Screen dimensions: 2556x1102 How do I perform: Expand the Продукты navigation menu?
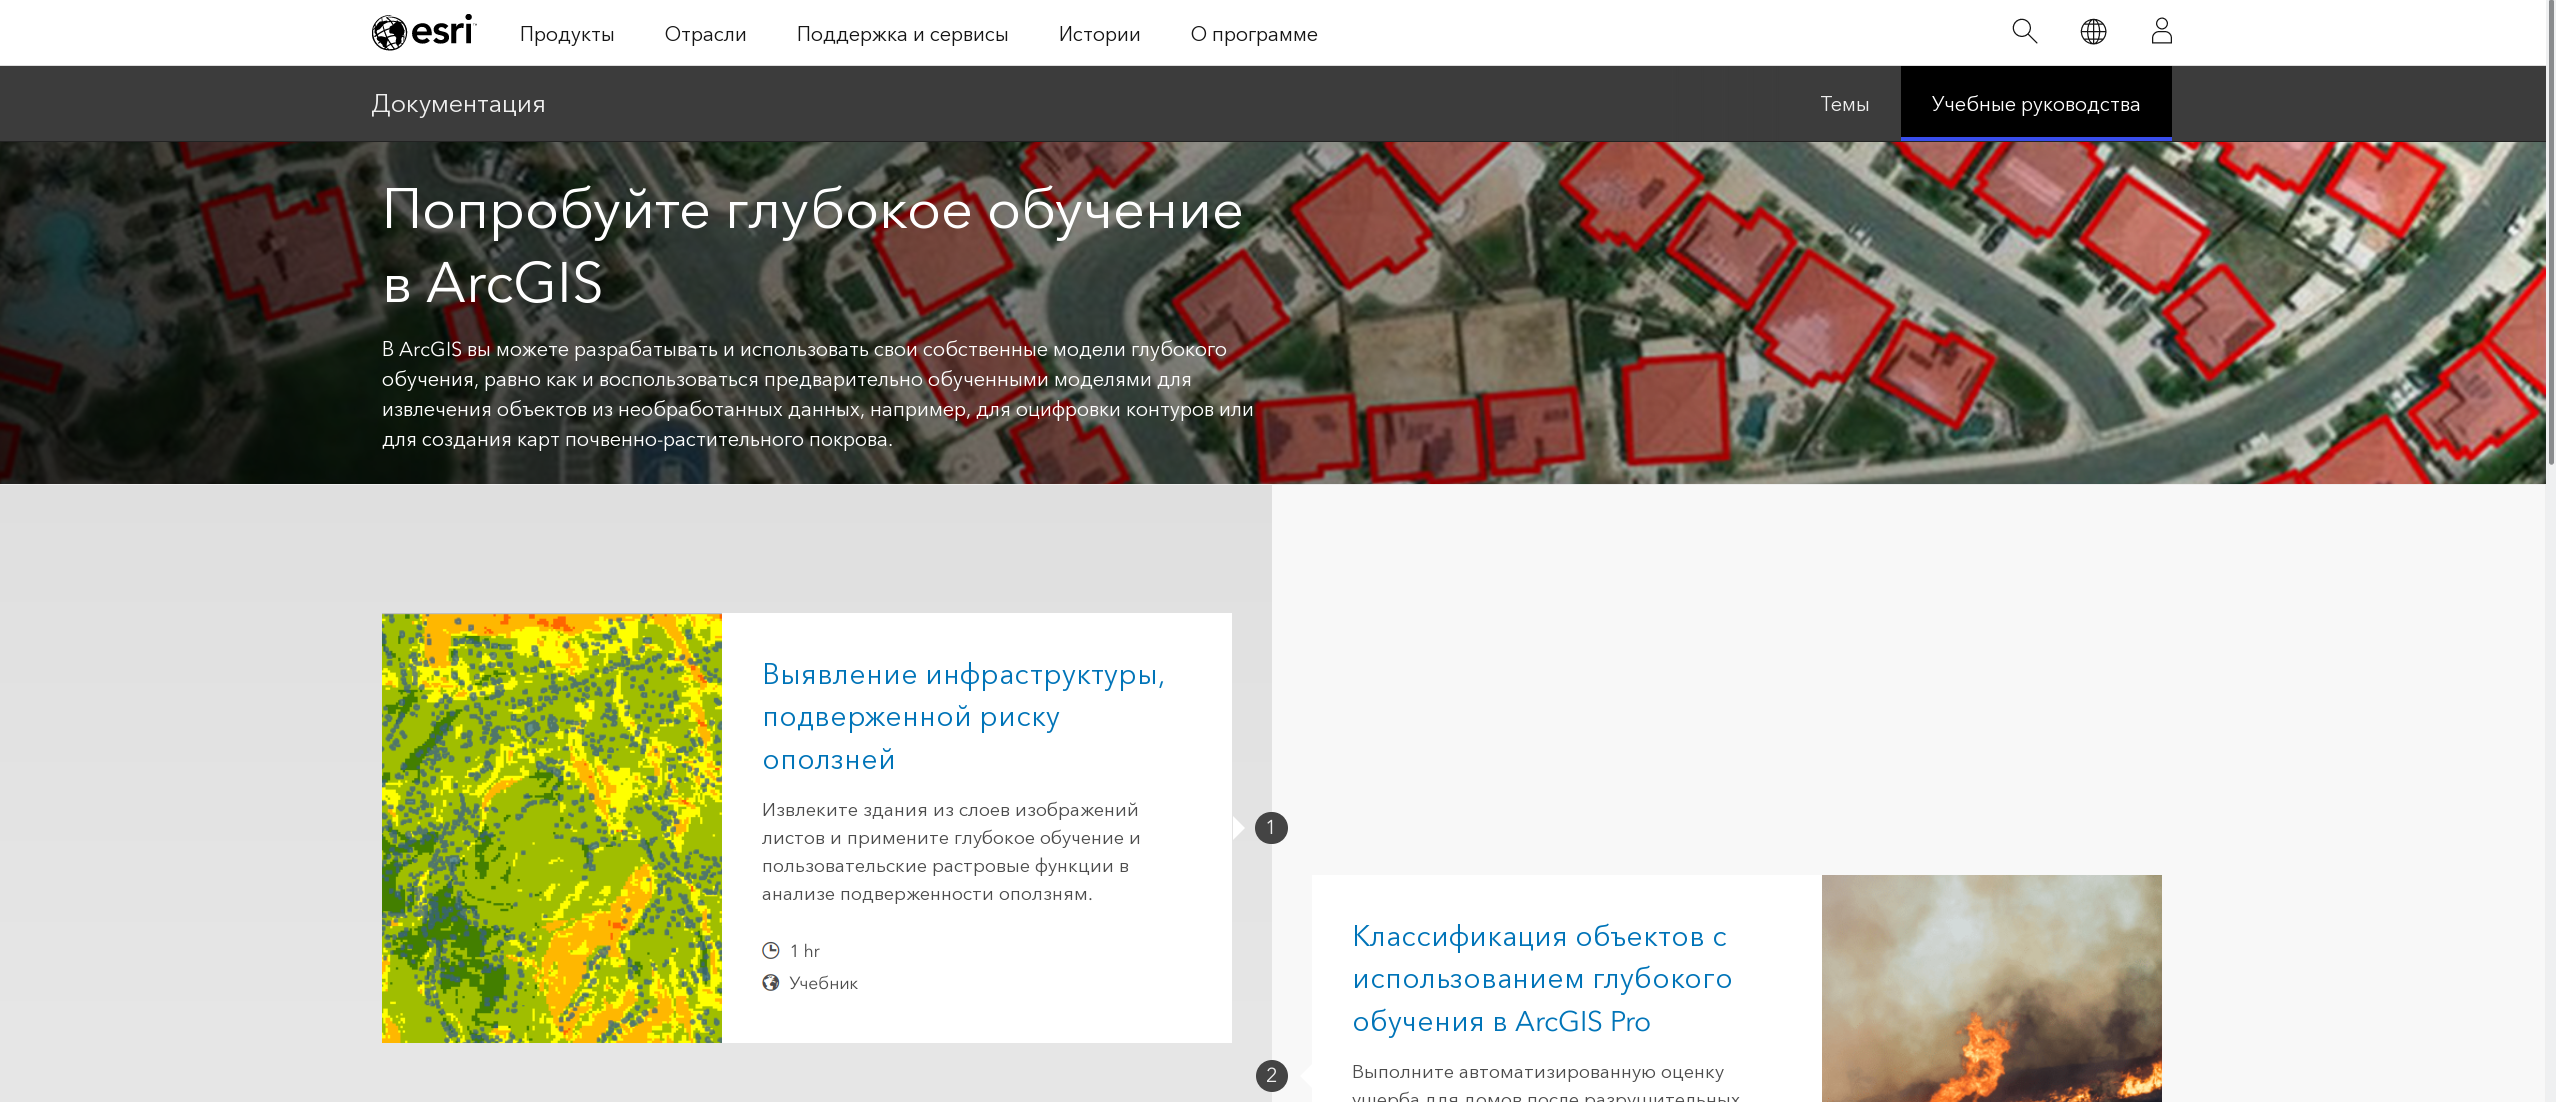pyautogui.click(x=567, y=34)
